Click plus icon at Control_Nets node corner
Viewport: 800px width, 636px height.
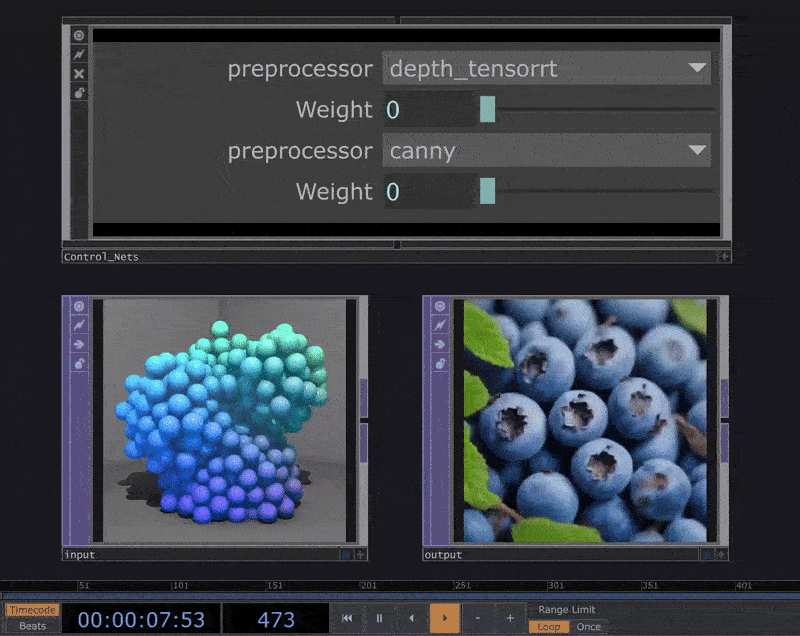tap(723, 257)
